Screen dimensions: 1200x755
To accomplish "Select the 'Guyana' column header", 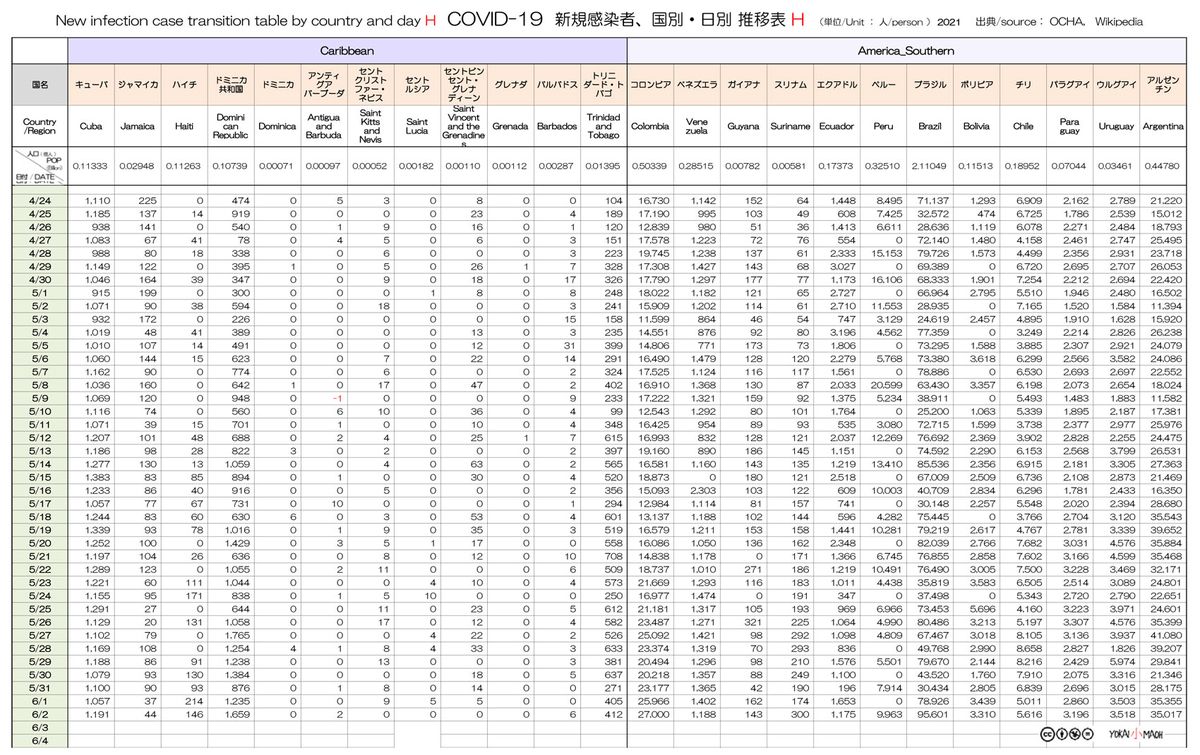I will coord(743,127).
